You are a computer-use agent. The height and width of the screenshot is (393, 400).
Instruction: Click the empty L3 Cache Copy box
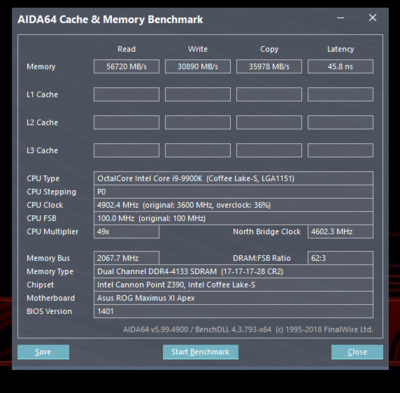pyautogui.click(x=269, y=151)
